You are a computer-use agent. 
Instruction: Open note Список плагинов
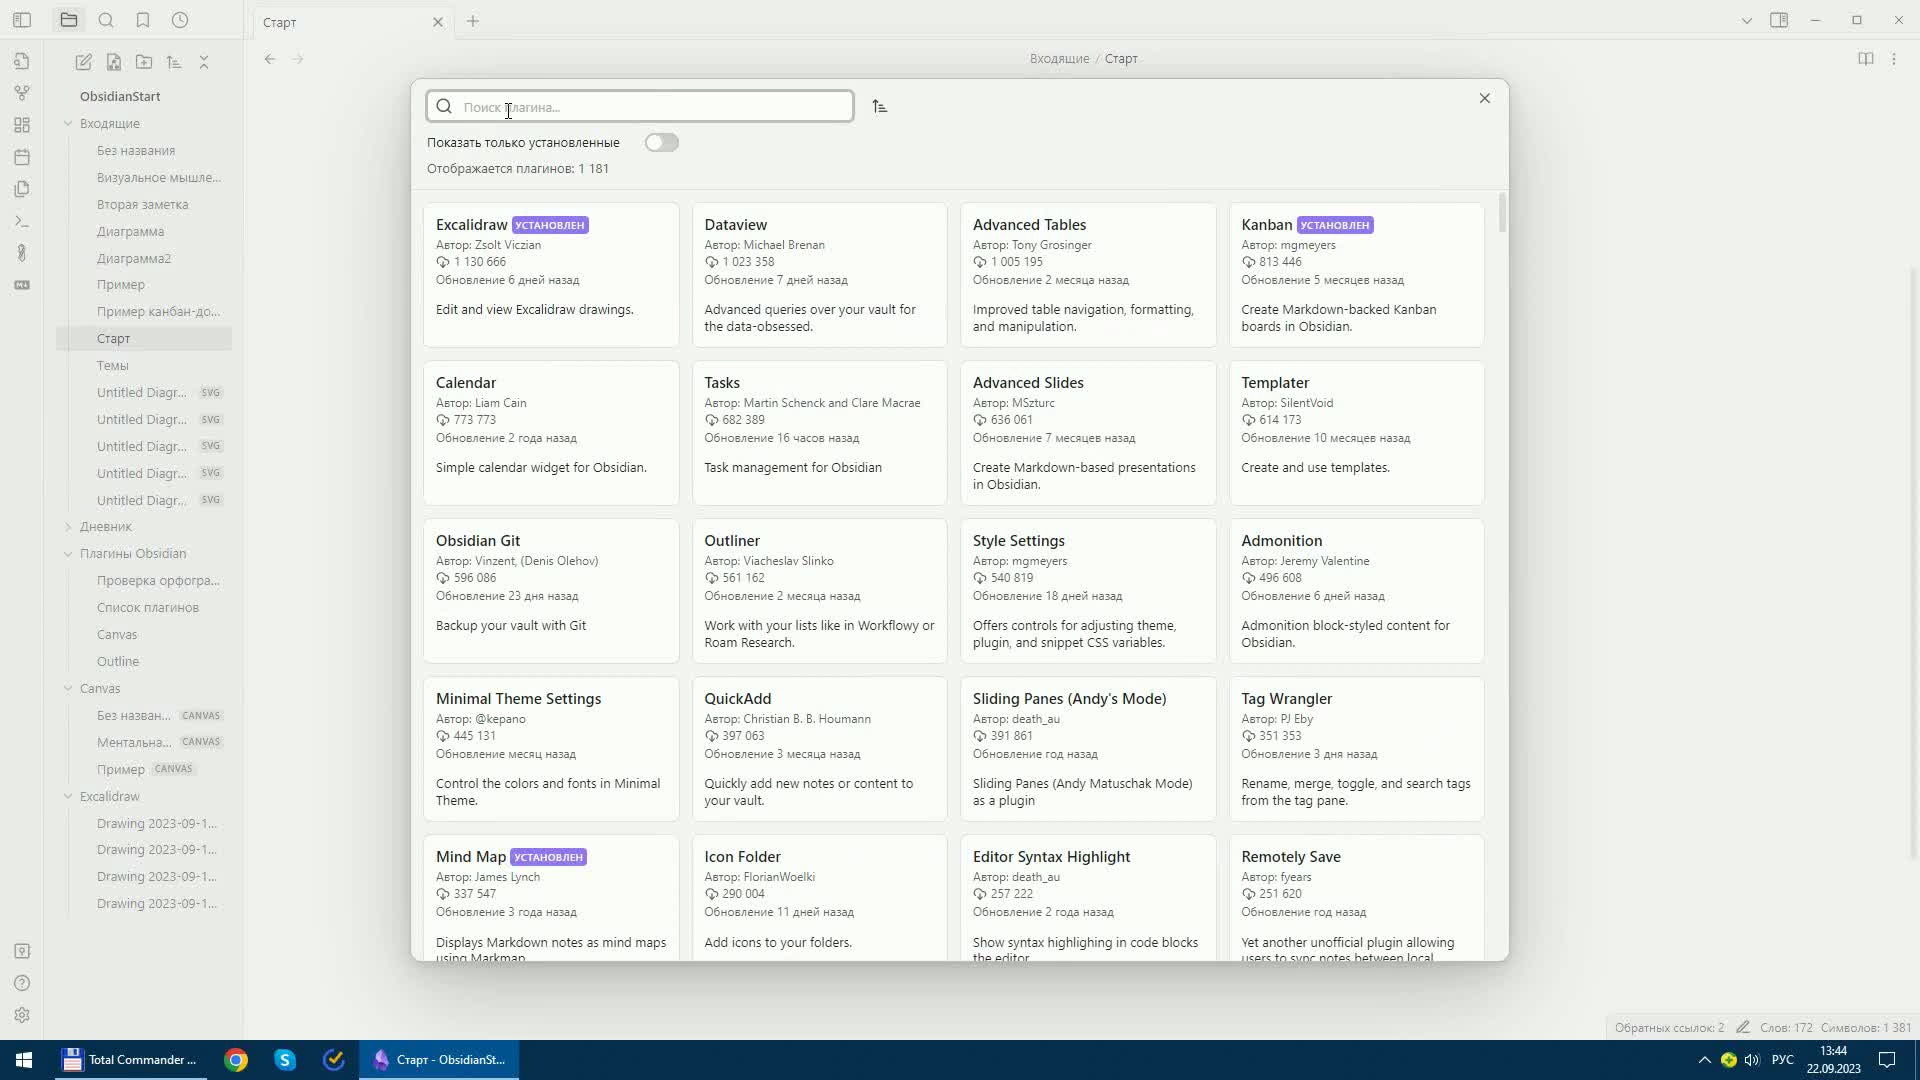coord(148,608)
